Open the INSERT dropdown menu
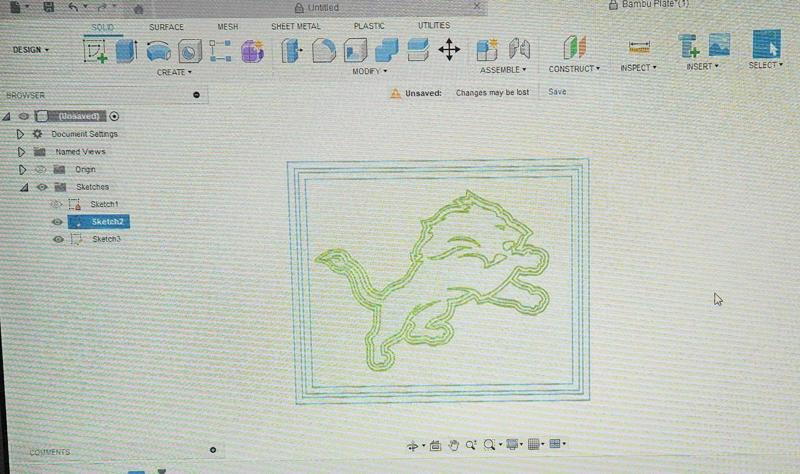 (x=702, y=67)
